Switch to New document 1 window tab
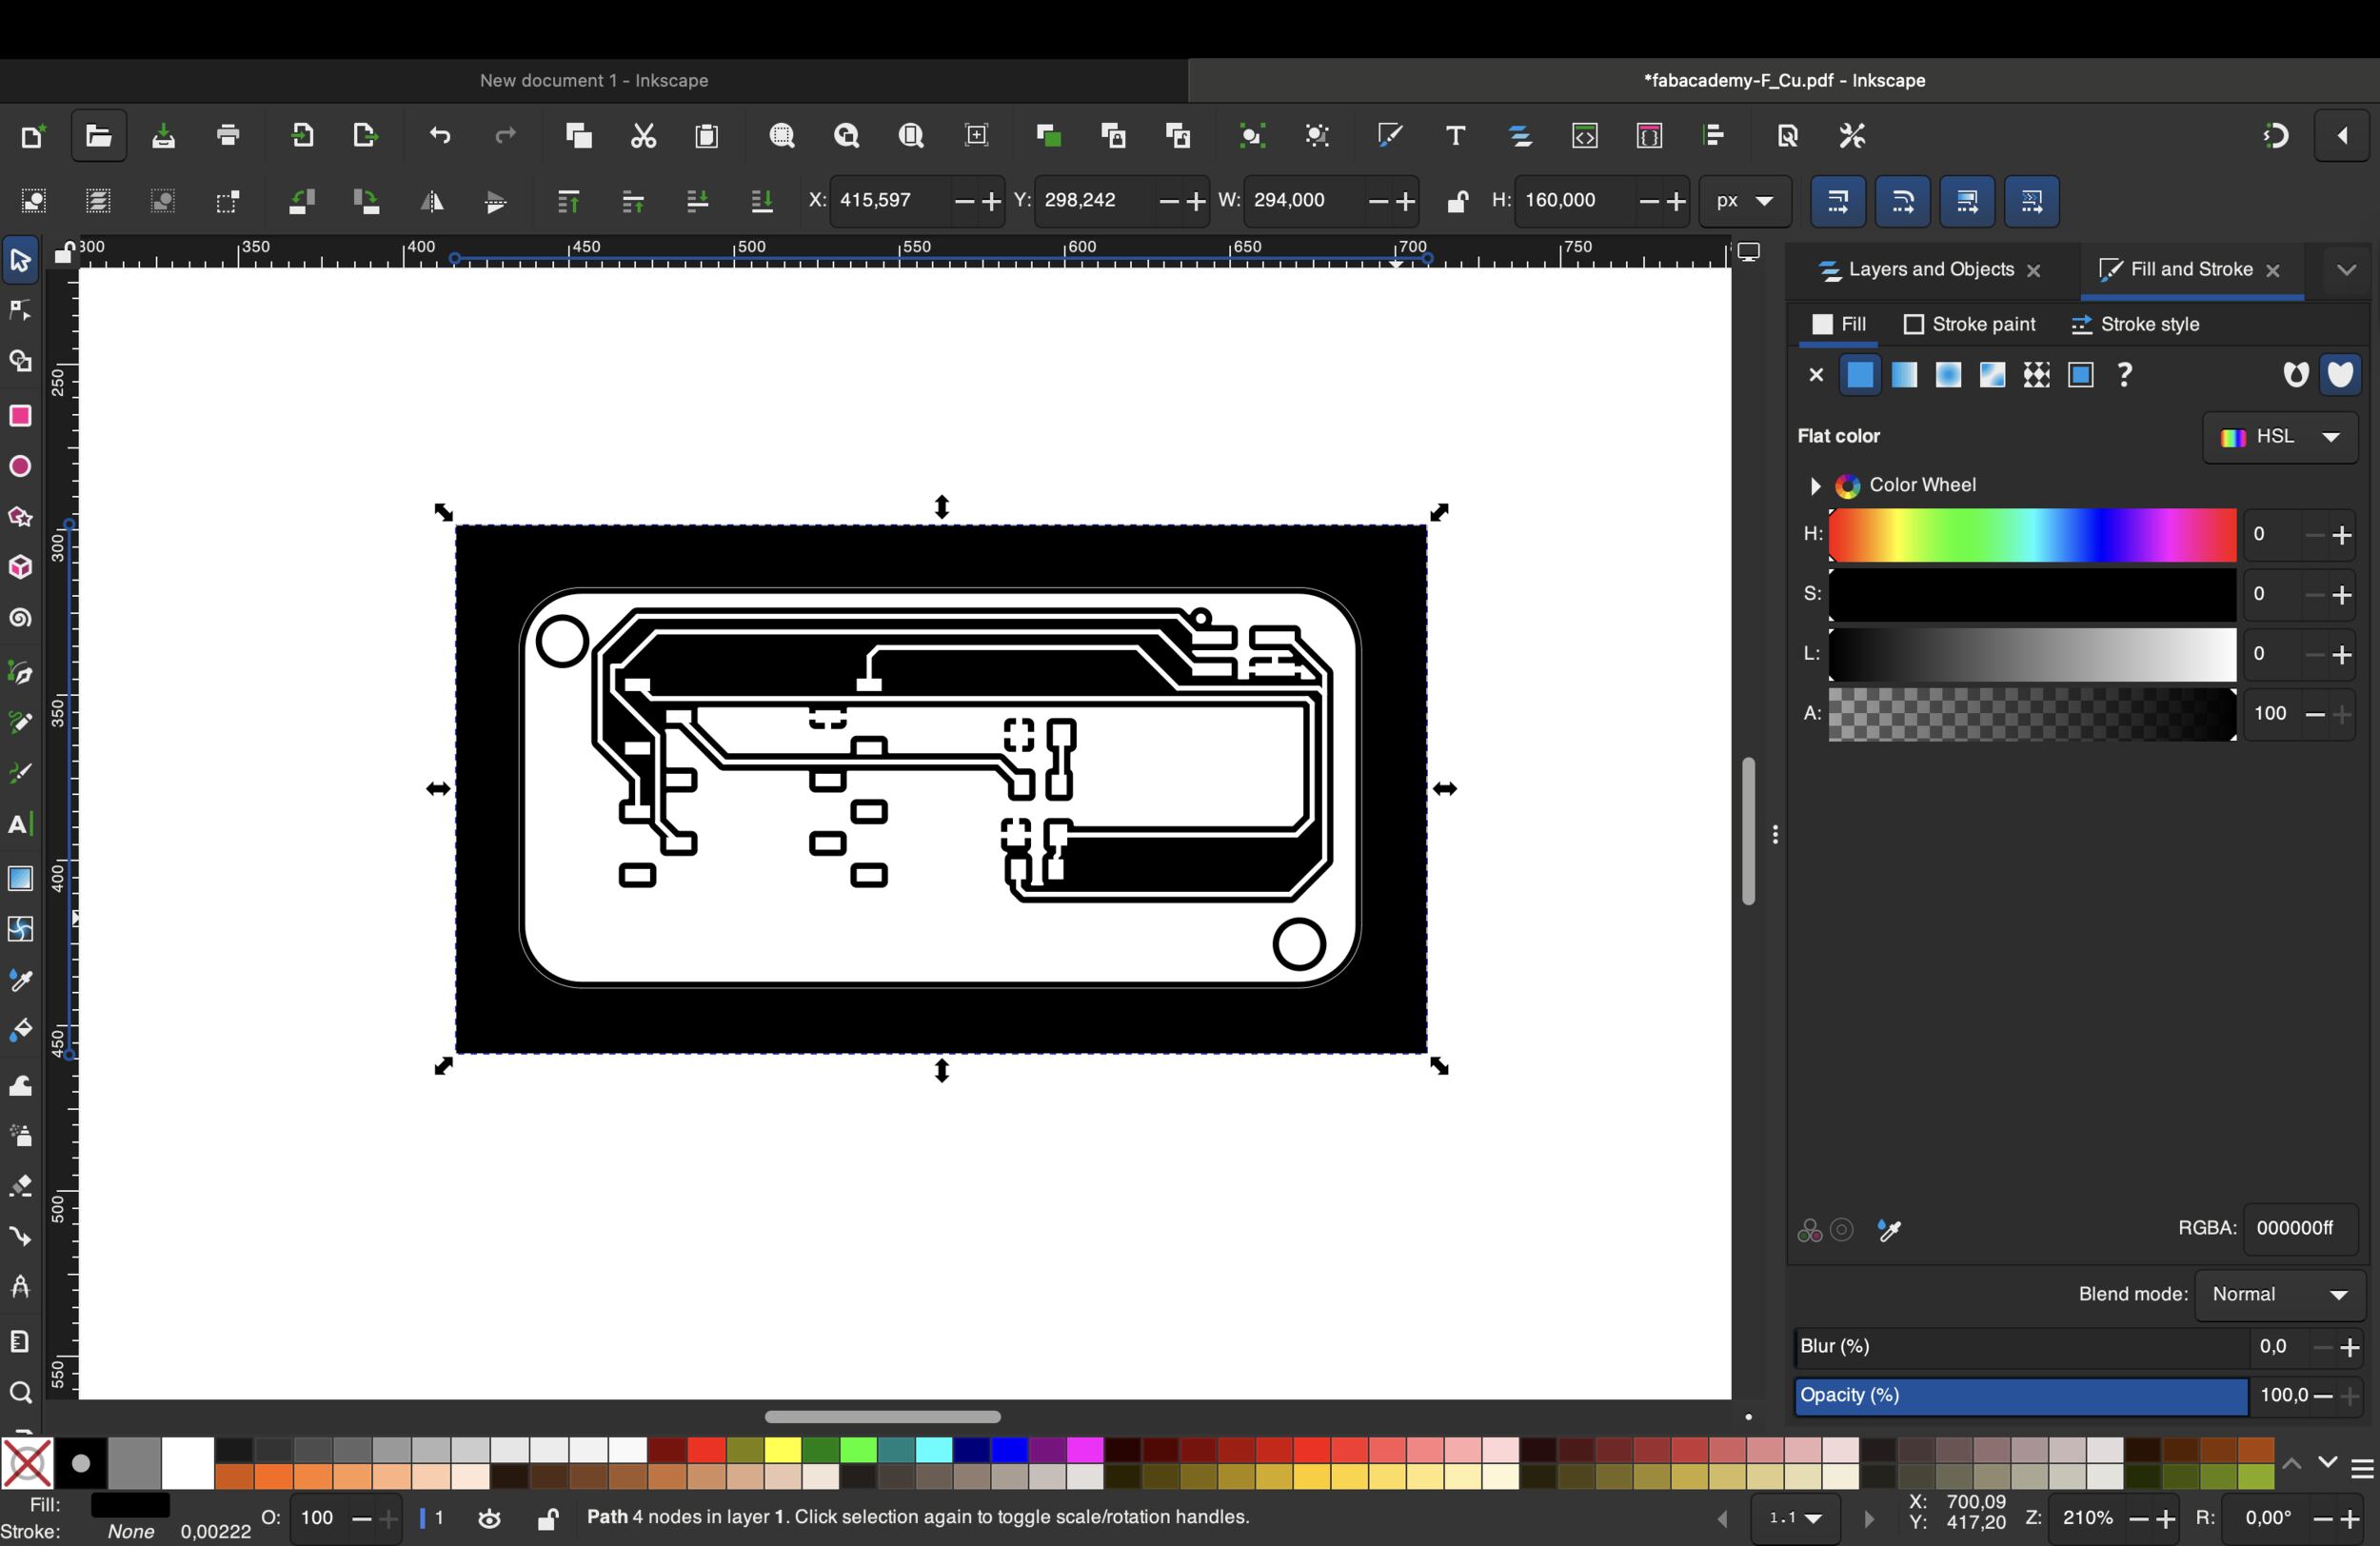This screenshot has height=1546, width=2380. point(594,81)
